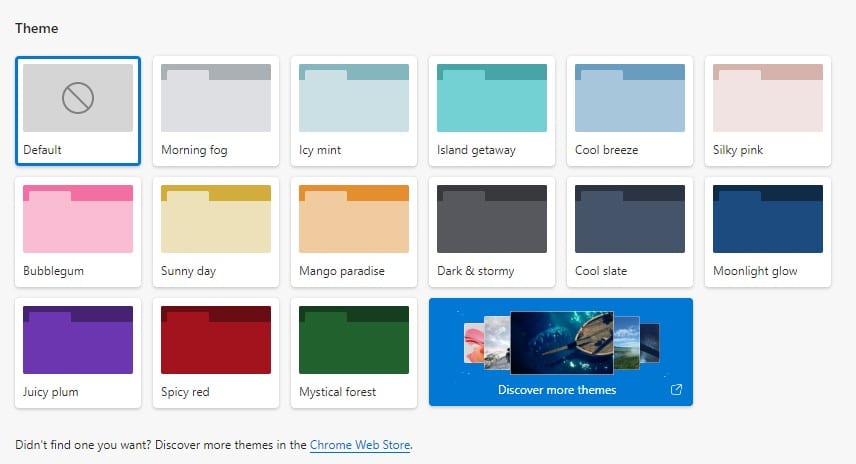Apply the Mystical forest theme
The height and width of the screenshot is (464, 856).
(354, 353)
